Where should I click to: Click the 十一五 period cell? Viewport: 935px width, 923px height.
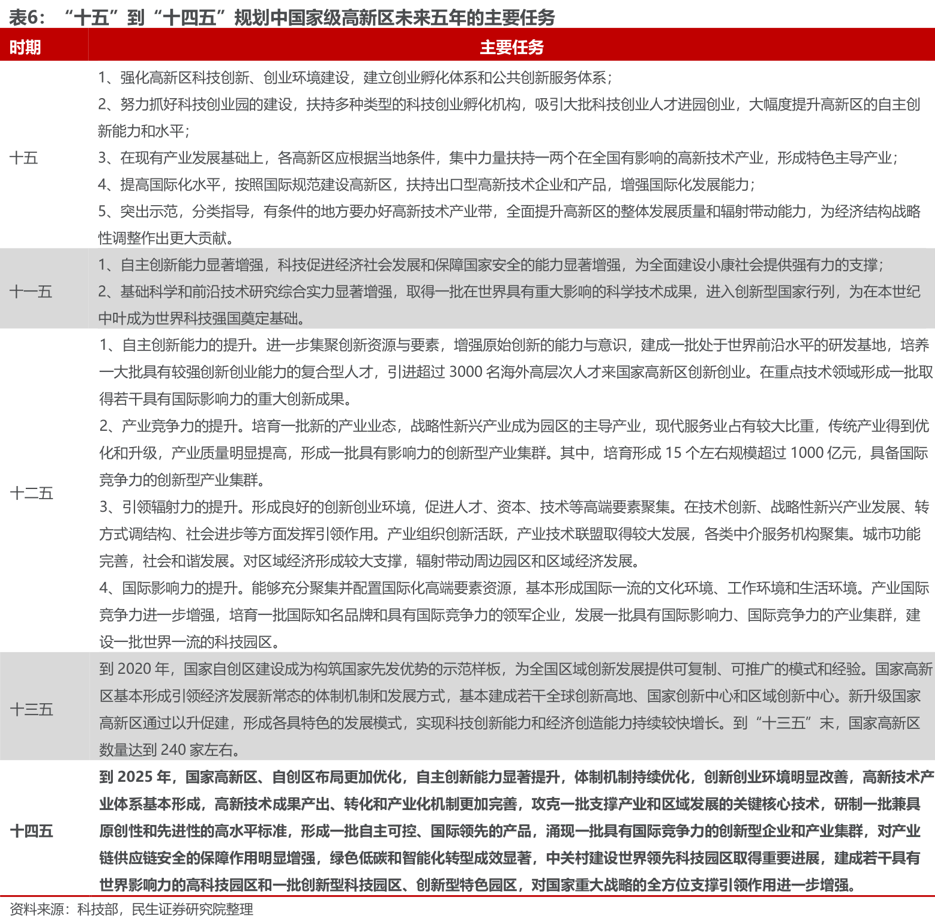click(31, 292)
